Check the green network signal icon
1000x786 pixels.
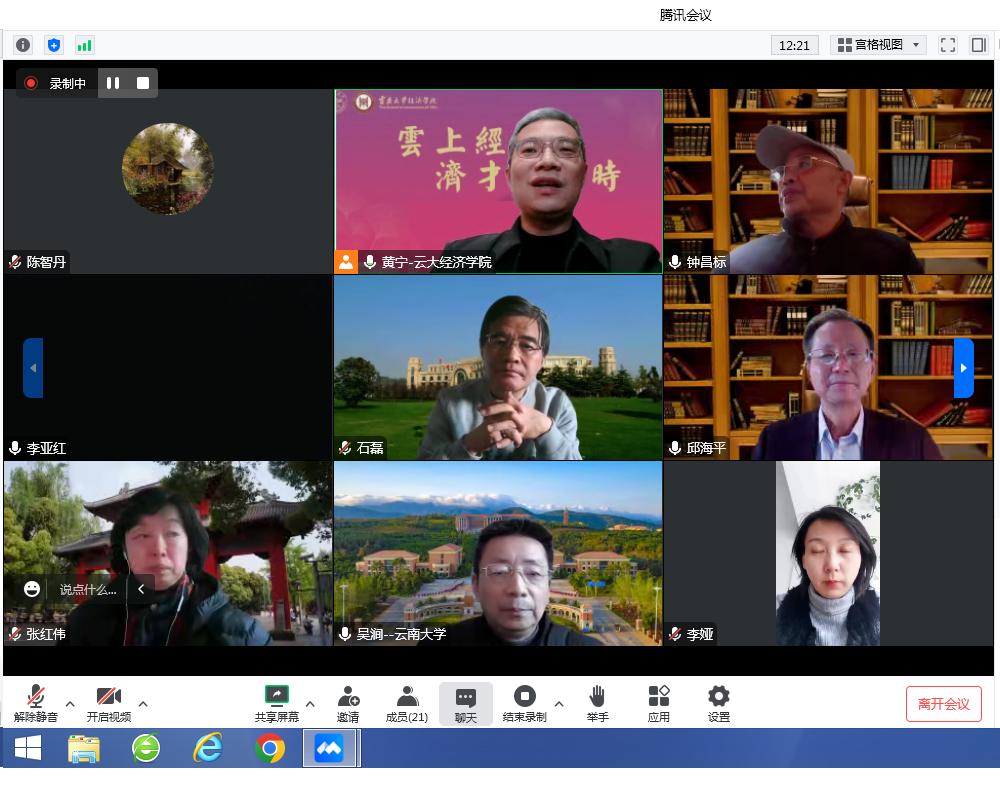[84, 45]
